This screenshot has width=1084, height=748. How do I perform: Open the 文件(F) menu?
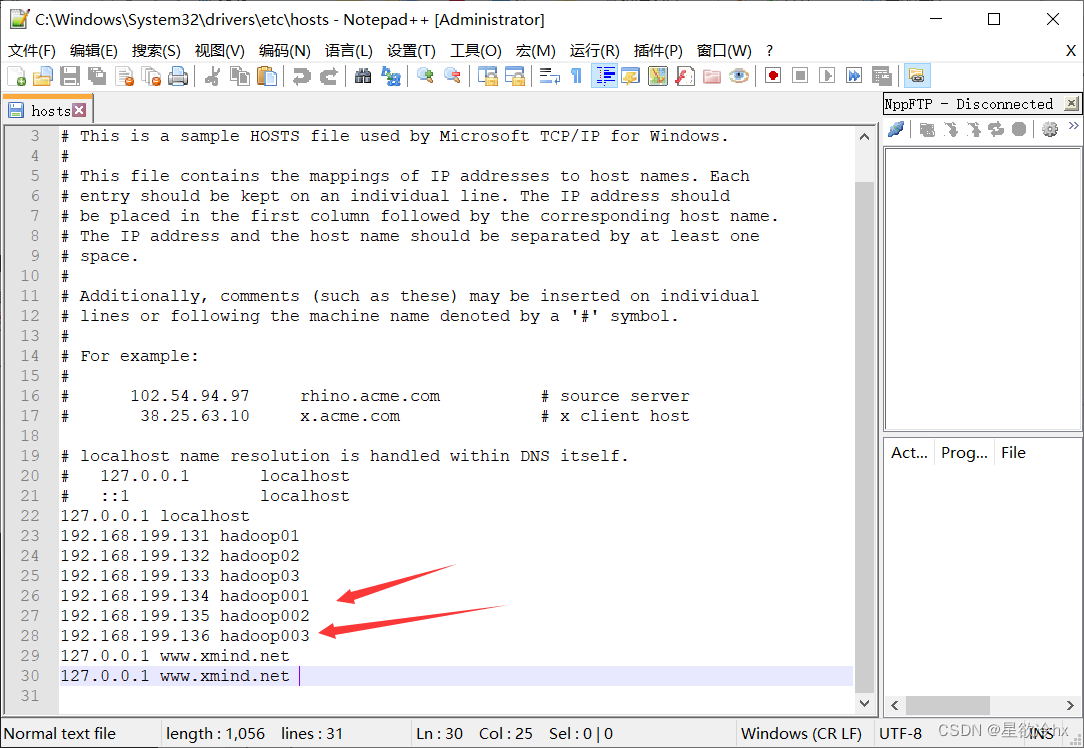click(x=32, y=50)
